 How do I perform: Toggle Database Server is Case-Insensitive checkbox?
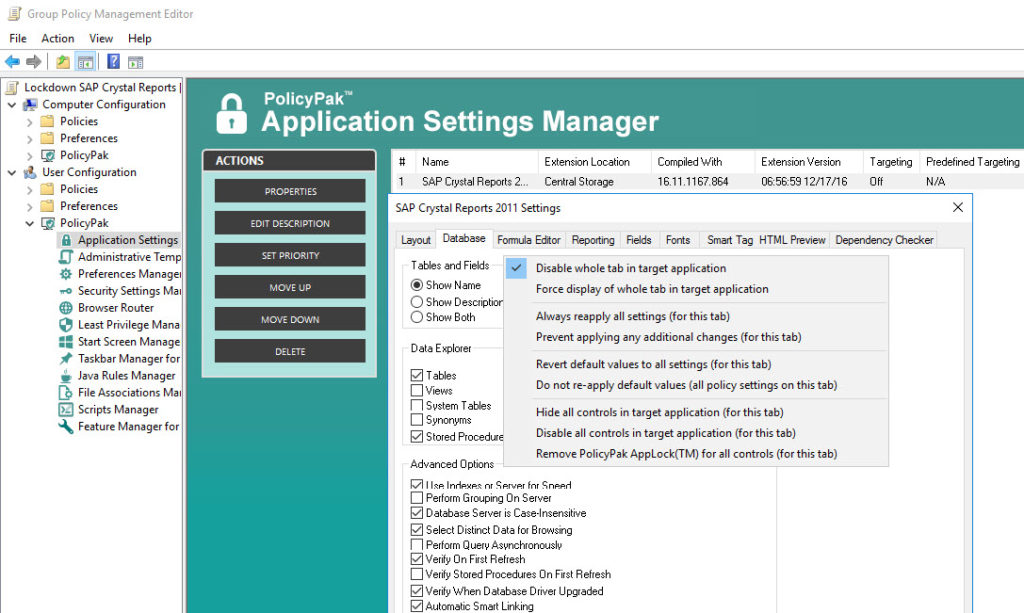click(x=417, y=513)
